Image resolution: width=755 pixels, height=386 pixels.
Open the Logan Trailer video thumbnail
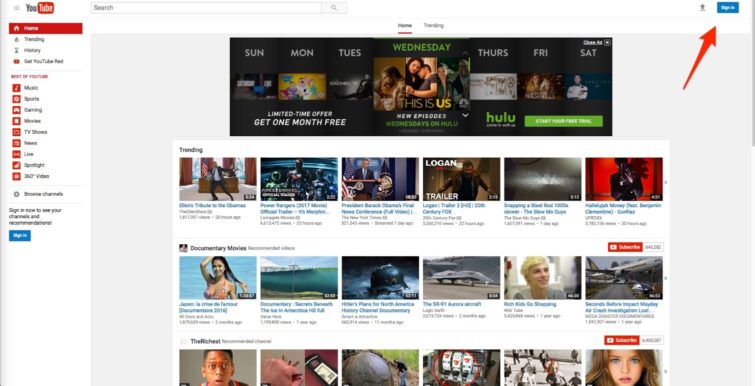coord(461,179)
